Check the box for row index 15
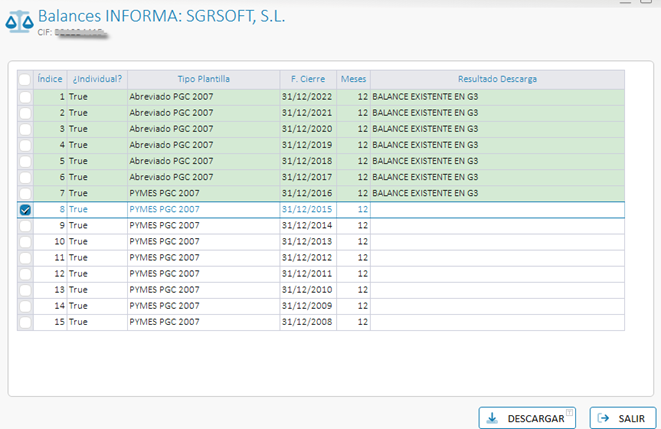 [x=25, y=322]
